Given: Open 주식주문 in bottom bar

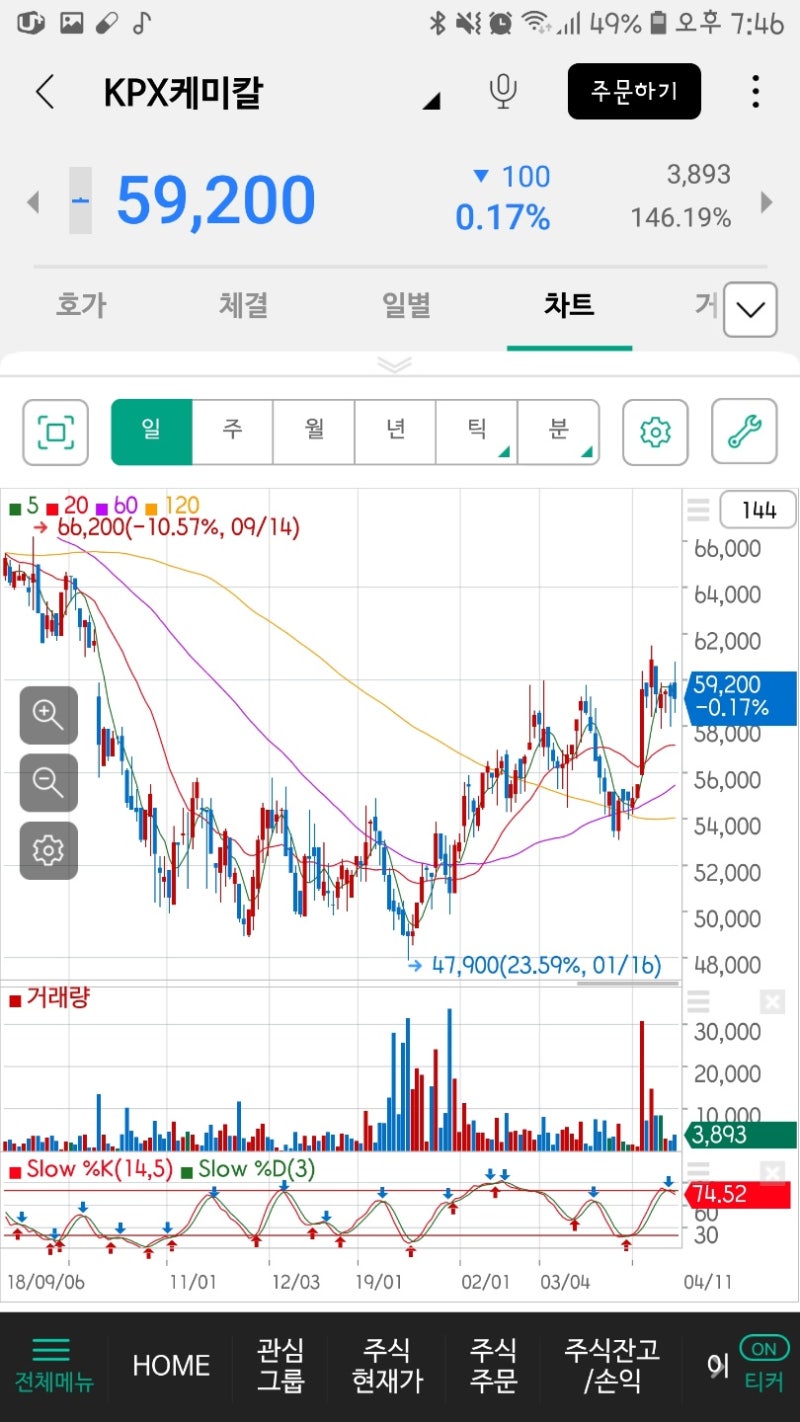Looking at the screenshot, I should coord(494,1365).
